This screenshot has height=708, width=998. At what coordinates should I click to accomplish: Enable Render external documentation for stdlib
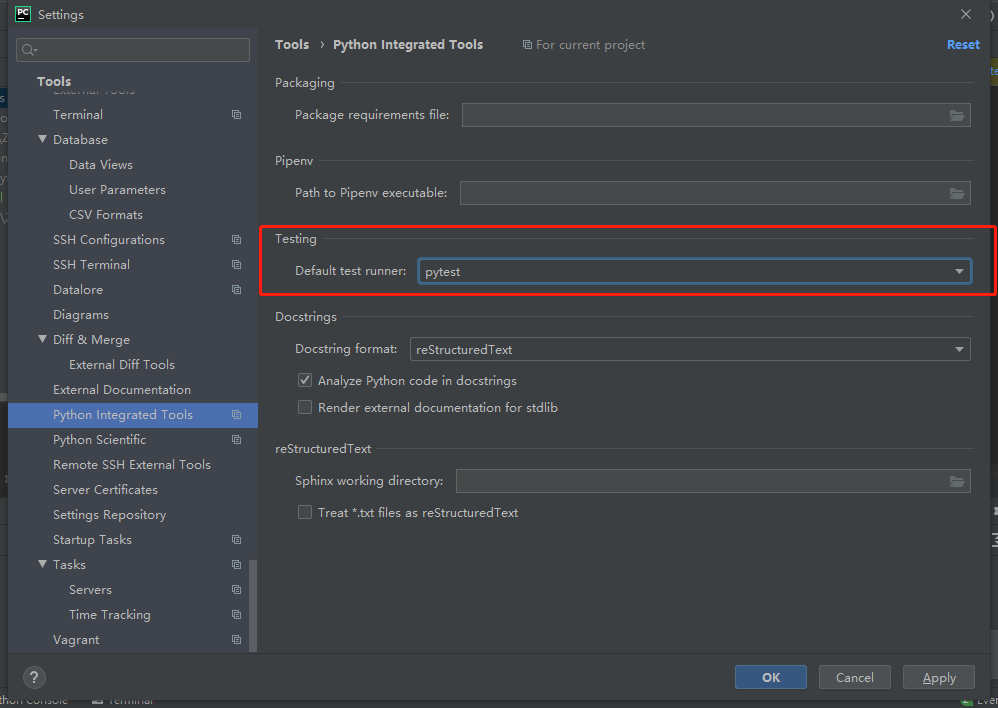click(305, 407)
